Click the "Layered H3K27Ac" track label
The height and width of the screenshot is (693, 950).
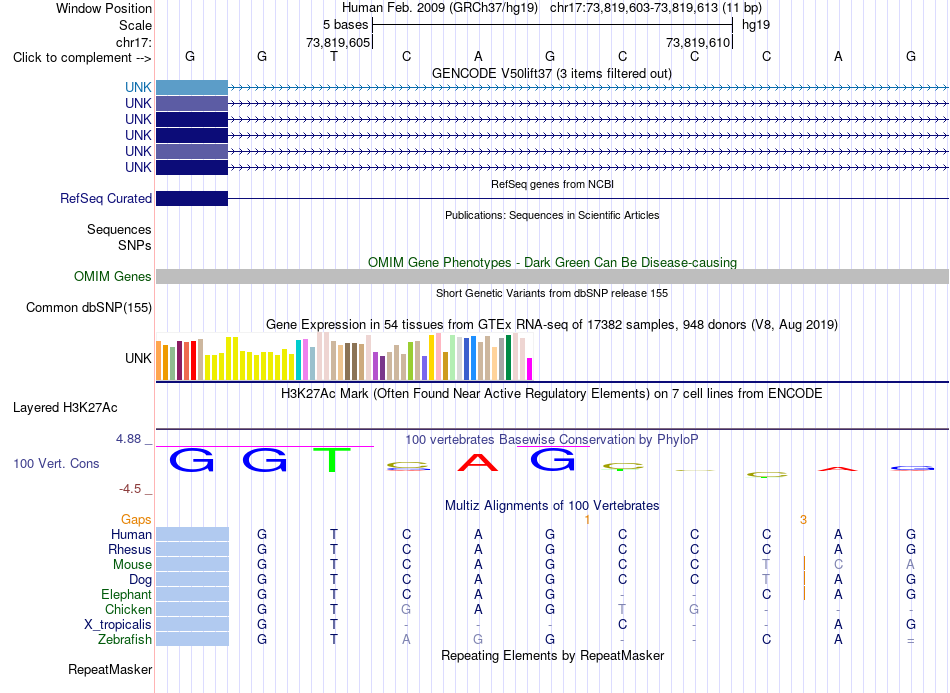[x=65, y=408]
